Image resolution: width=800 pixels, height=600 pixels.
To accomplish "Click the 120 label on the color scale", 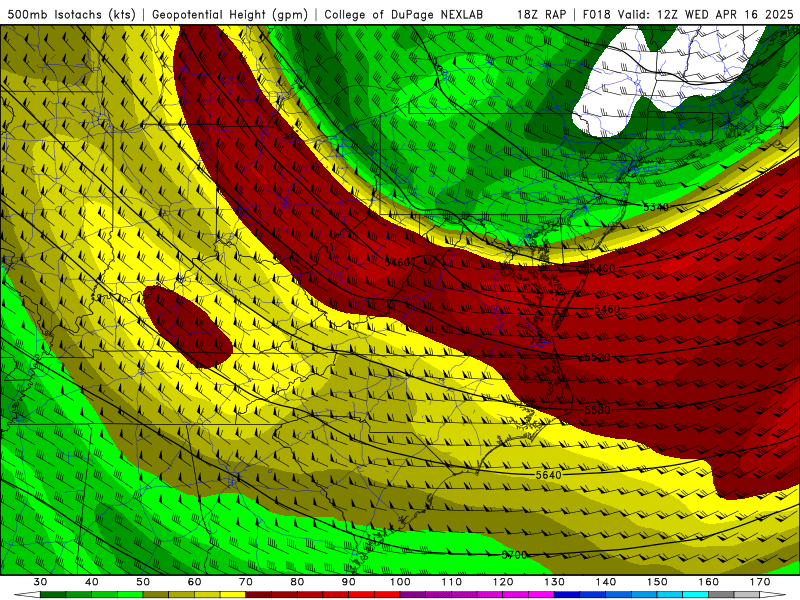I will pos(503,582).
